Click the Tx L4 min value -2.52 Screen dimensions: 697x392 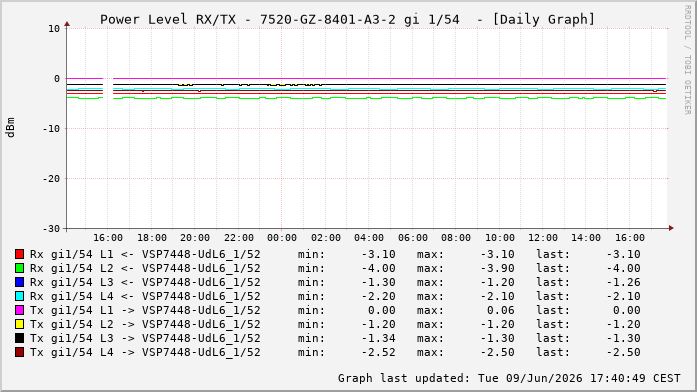pos(378,352)
